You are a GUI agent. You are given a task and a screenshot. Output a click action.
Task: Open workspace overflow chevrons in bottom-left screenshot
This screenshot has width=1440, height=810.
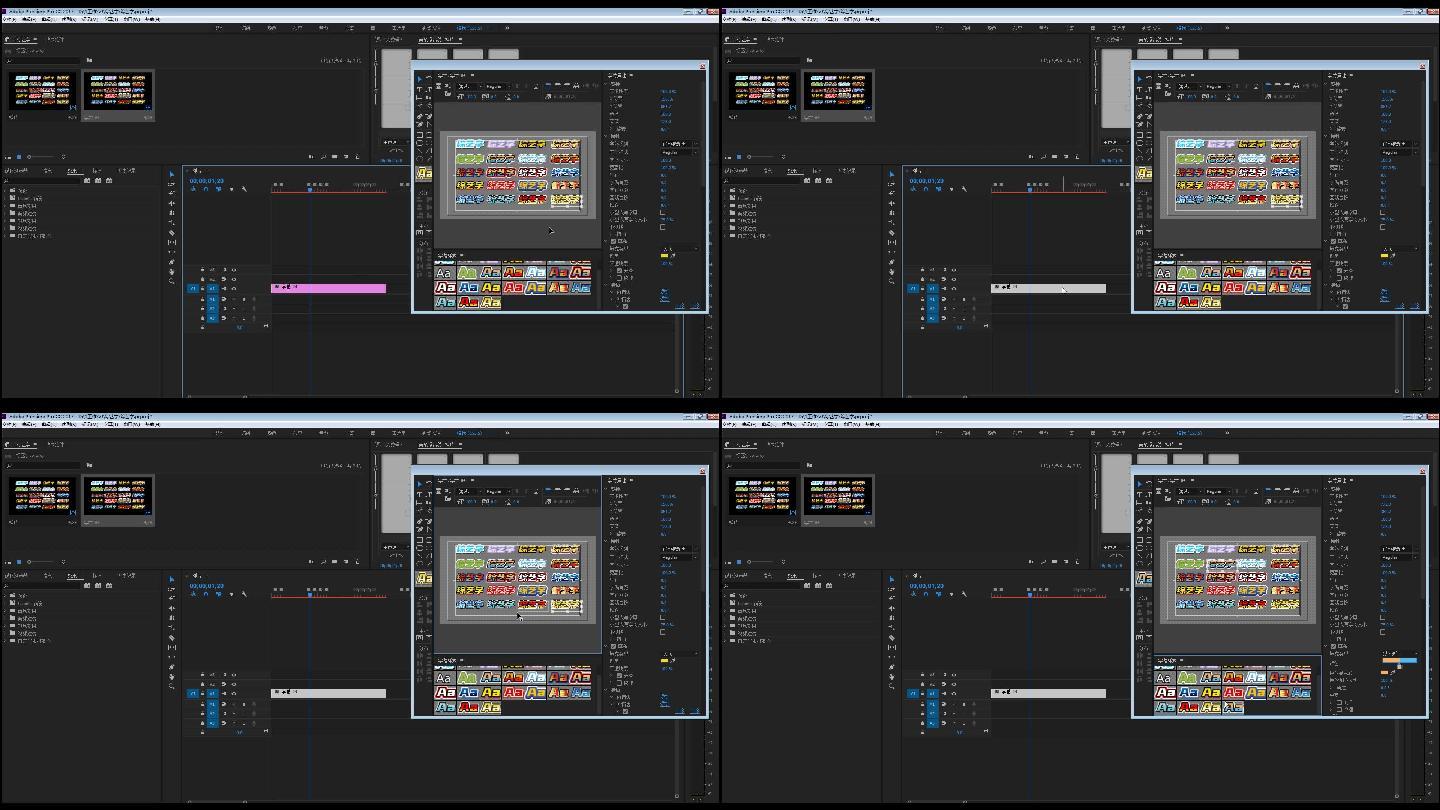(x=507, y=433)
